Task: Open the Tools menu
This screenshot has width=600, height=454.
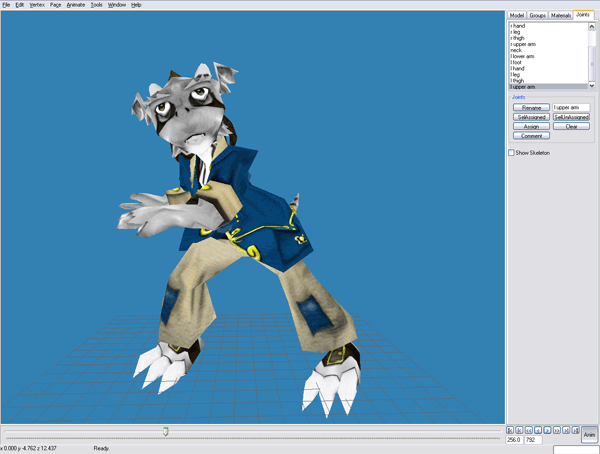Action: [x=96, y=5]
